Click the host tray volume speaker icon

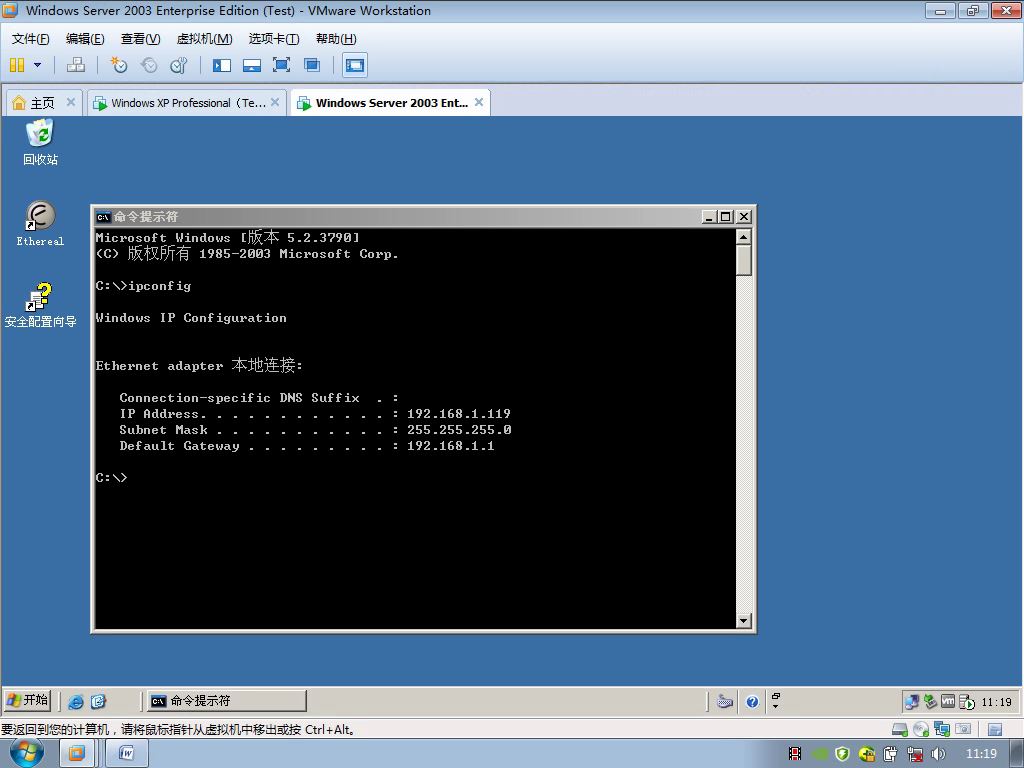coord(938,754)
